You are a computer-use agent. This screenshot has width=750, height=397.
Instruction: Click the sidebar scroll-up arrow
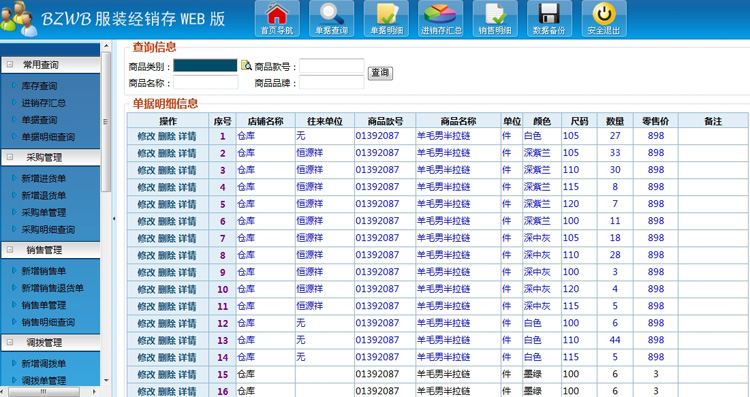(106, 46)
